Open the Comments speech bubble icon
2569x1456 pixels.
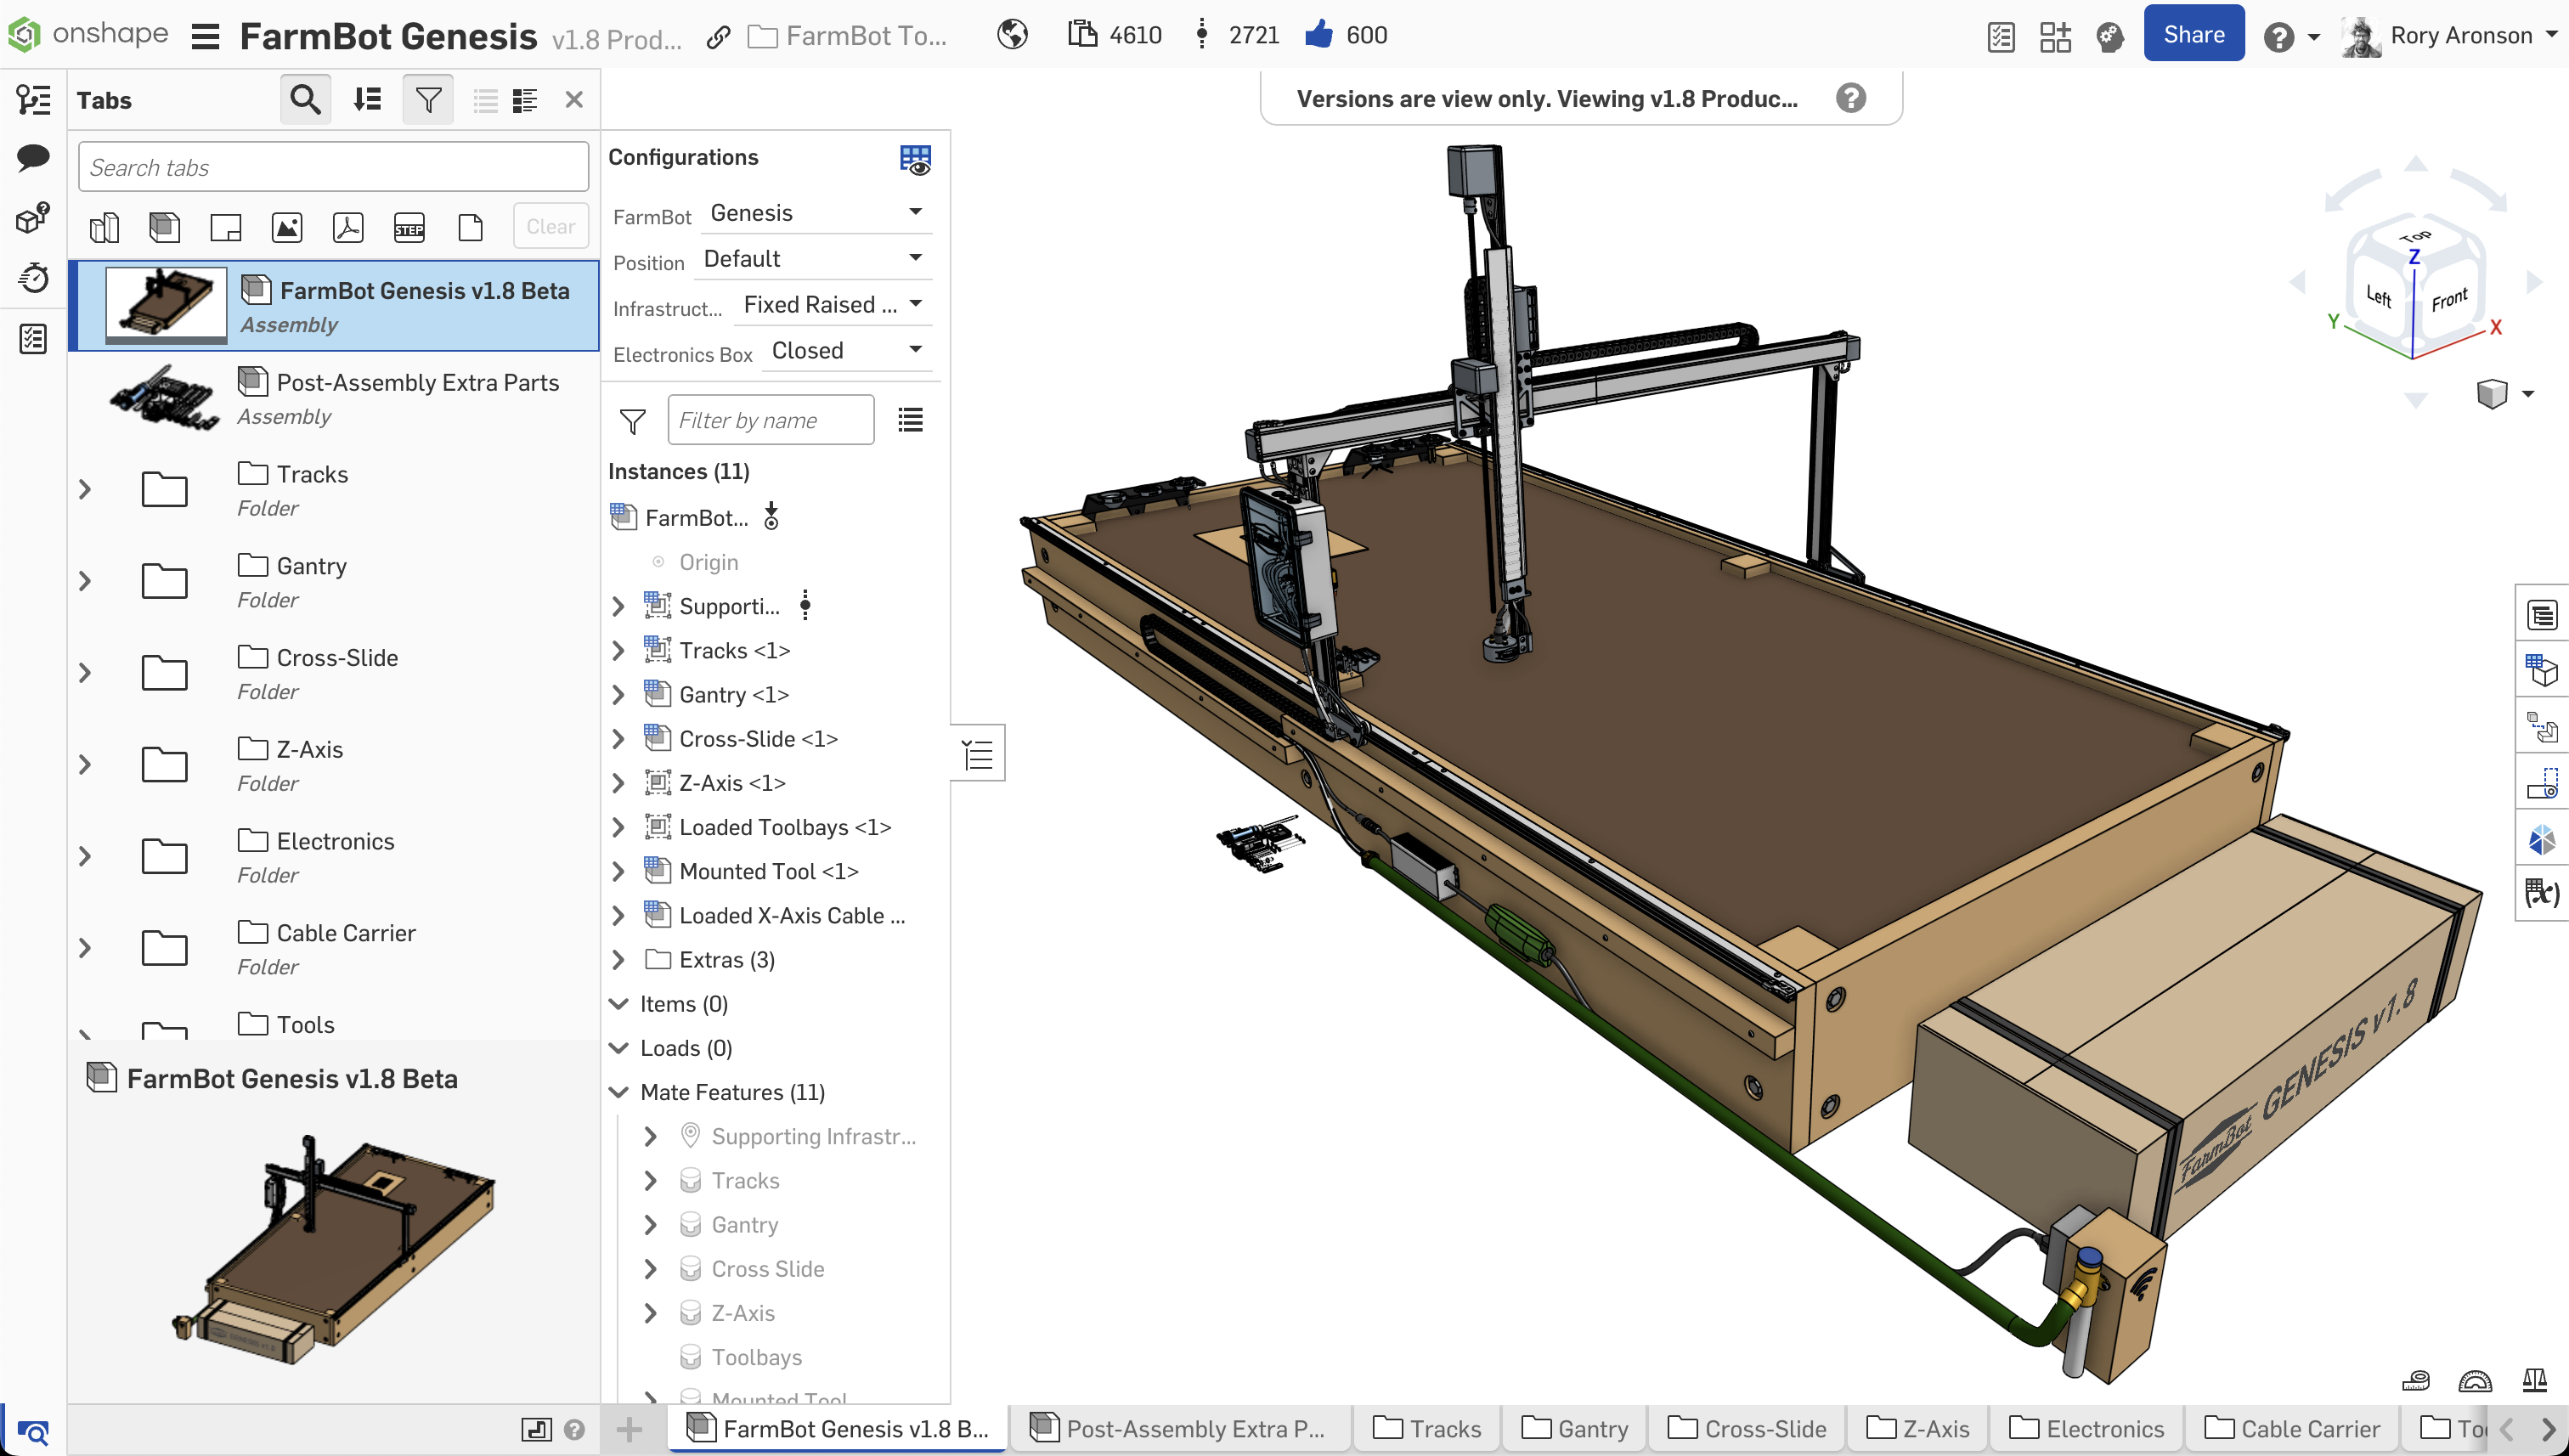pos(33,158)
